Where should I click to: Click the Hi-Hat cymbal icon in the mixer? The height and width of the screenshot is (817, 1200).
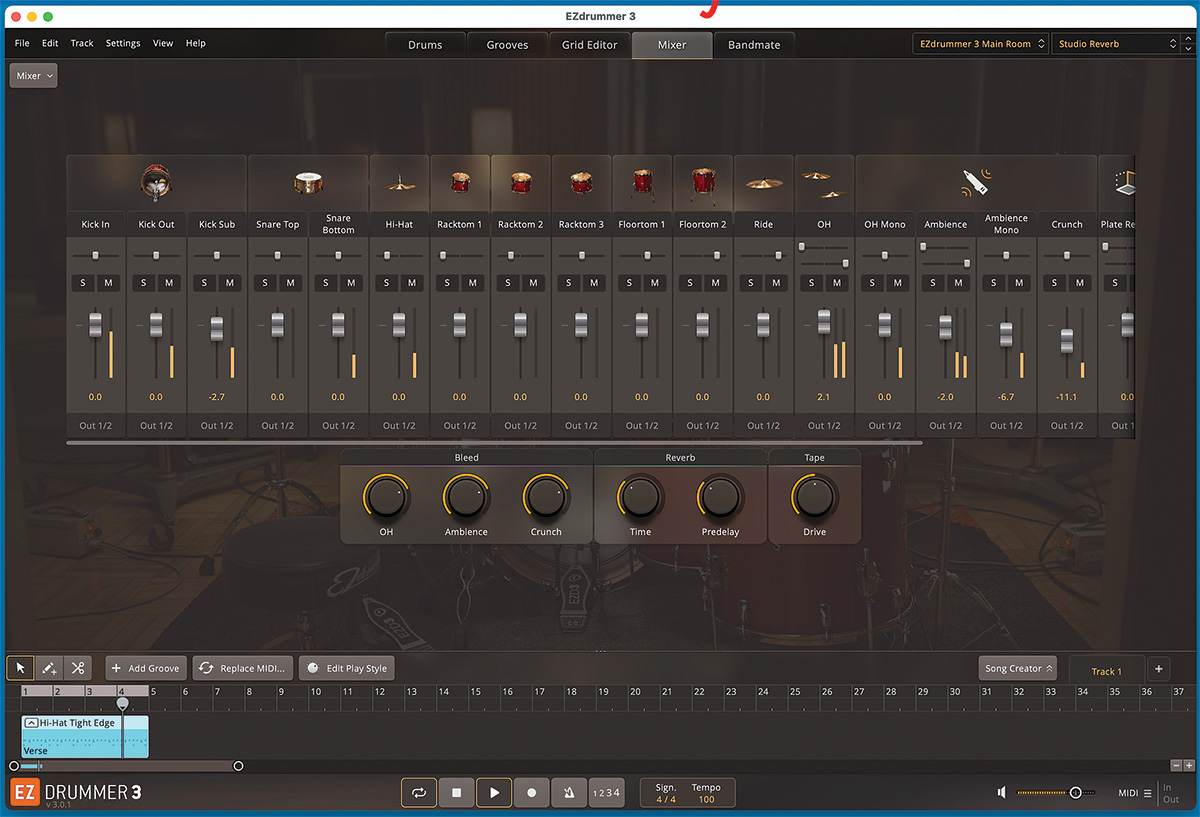[399, 184]
